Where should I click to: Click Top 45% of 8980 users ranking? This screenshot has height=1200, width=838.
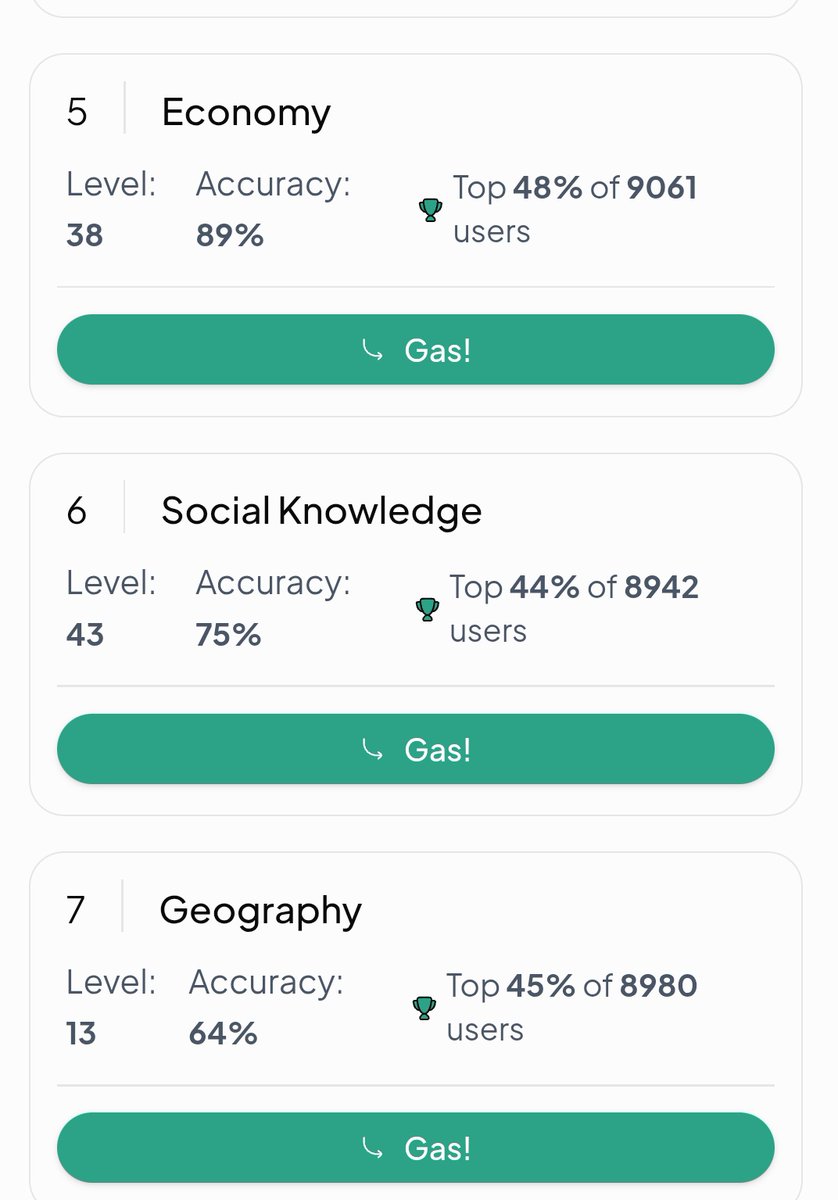coord(572,1007)
